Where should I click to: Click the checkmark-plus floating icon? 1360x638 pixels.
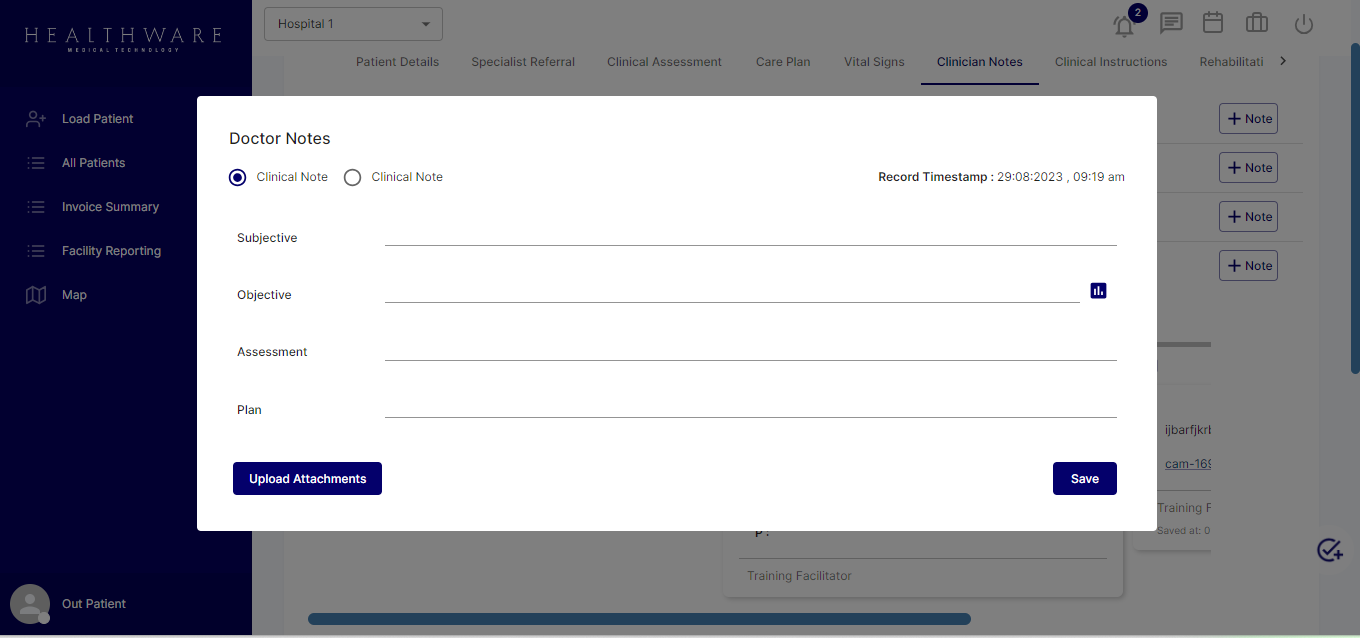point(1329,550)
